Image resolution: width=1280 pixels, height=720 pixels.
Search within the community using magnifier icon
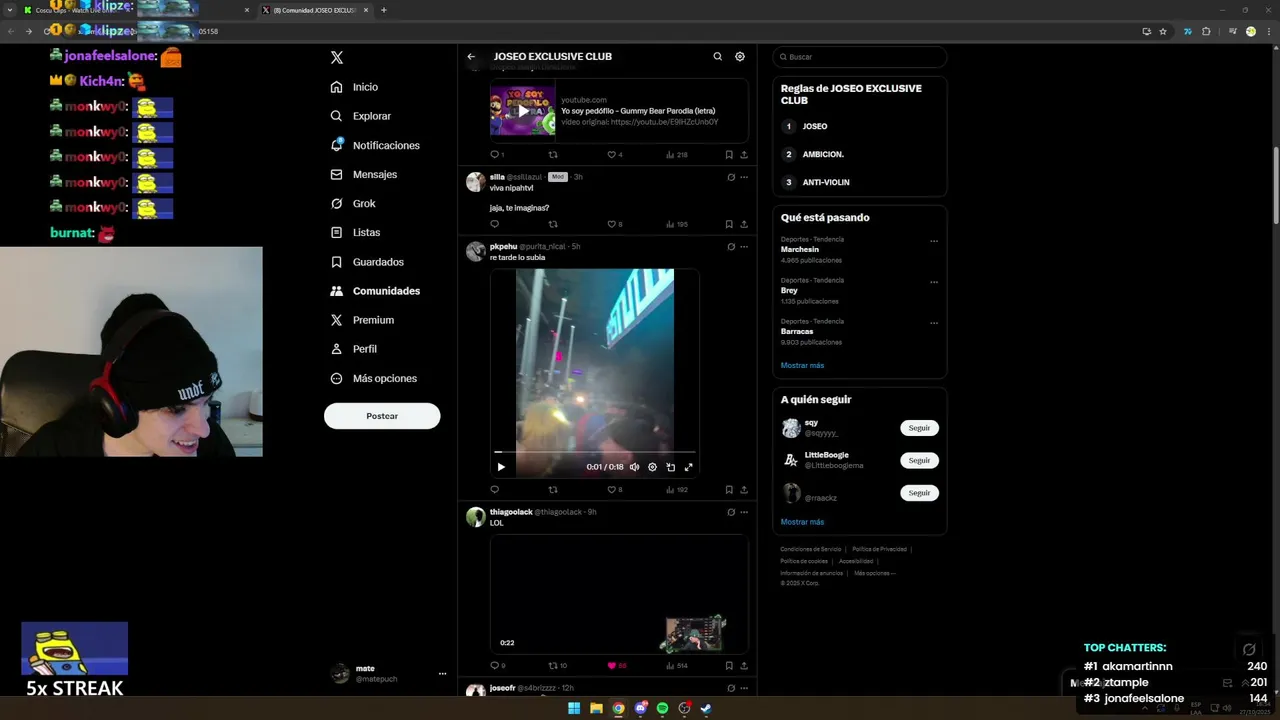point(717,57)
